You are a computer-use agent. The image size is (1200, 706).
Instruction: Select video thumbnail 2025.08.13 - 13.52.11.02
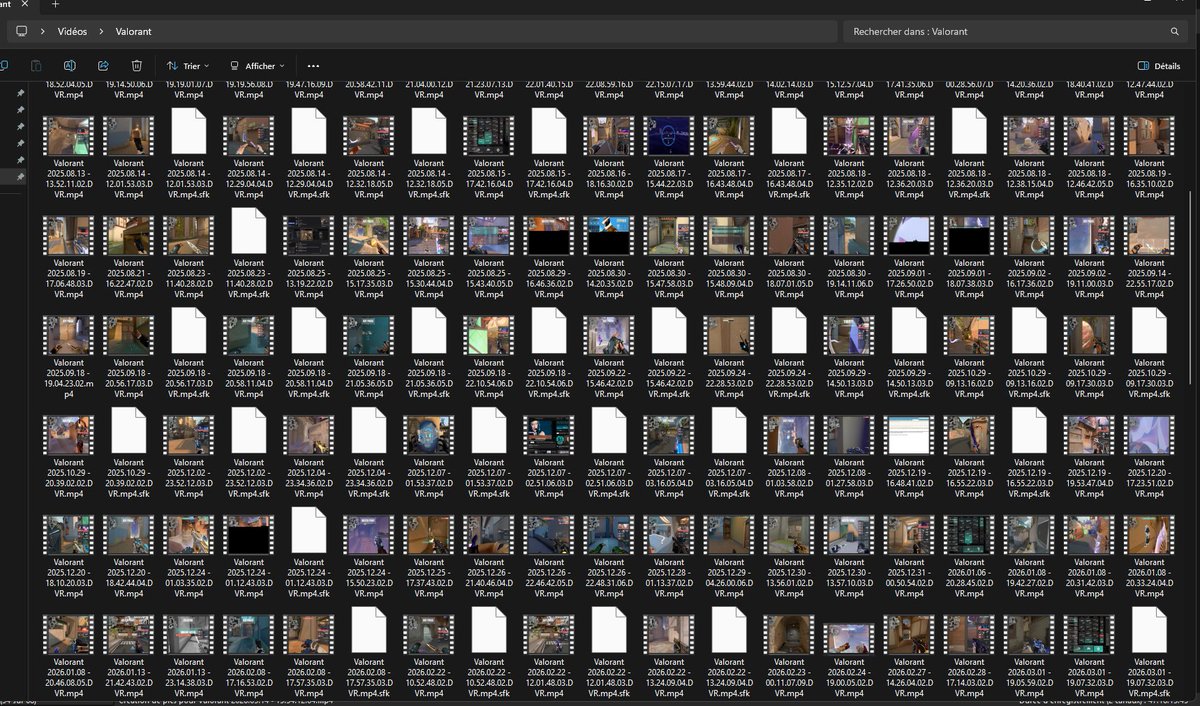click(69, 135)
